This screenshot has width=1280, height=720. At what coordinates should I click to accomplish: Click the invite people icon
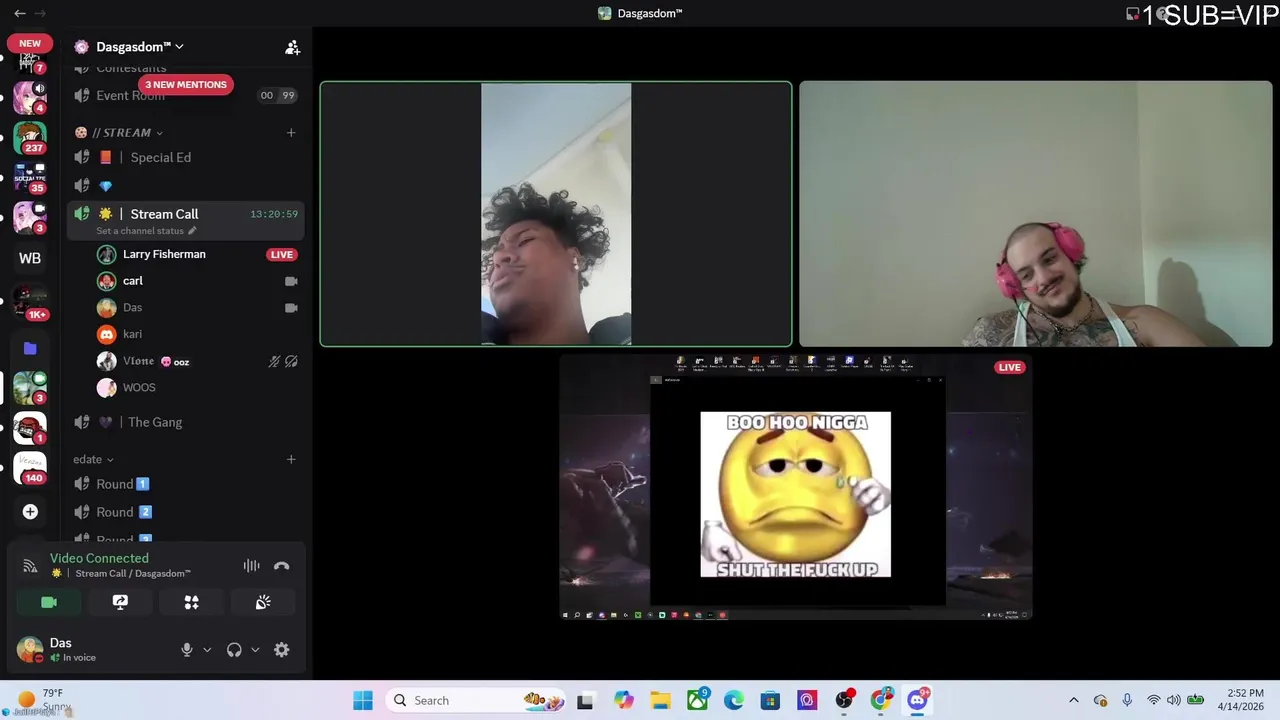(x=292, y=47)
